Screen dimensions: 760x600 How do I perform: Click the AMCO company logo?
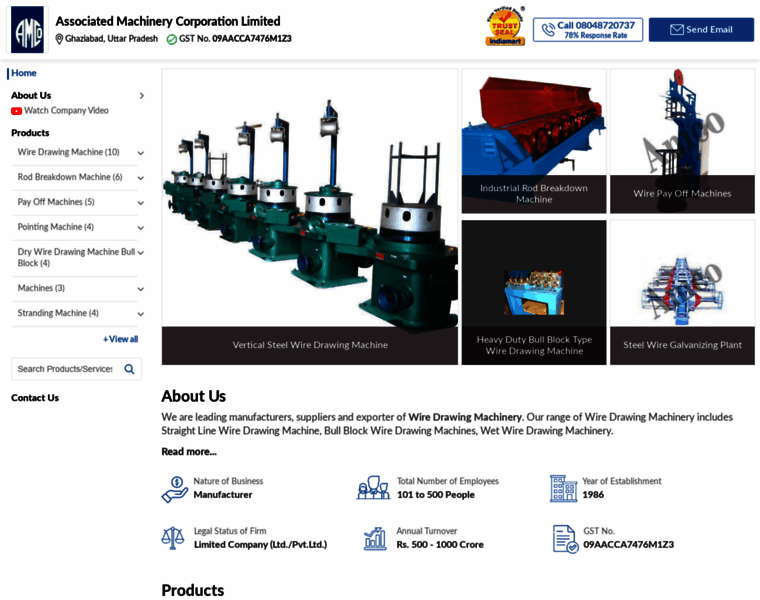[27, 30]
